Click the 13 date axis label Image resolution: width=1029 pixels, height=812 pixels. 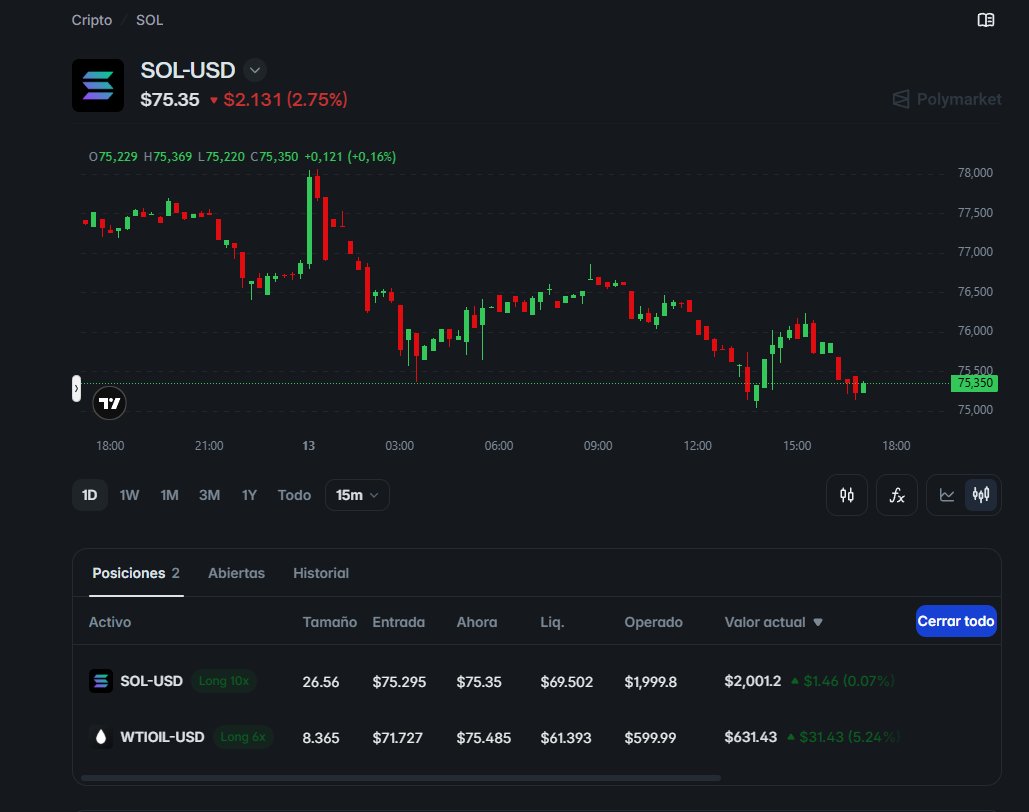(308, 446)
